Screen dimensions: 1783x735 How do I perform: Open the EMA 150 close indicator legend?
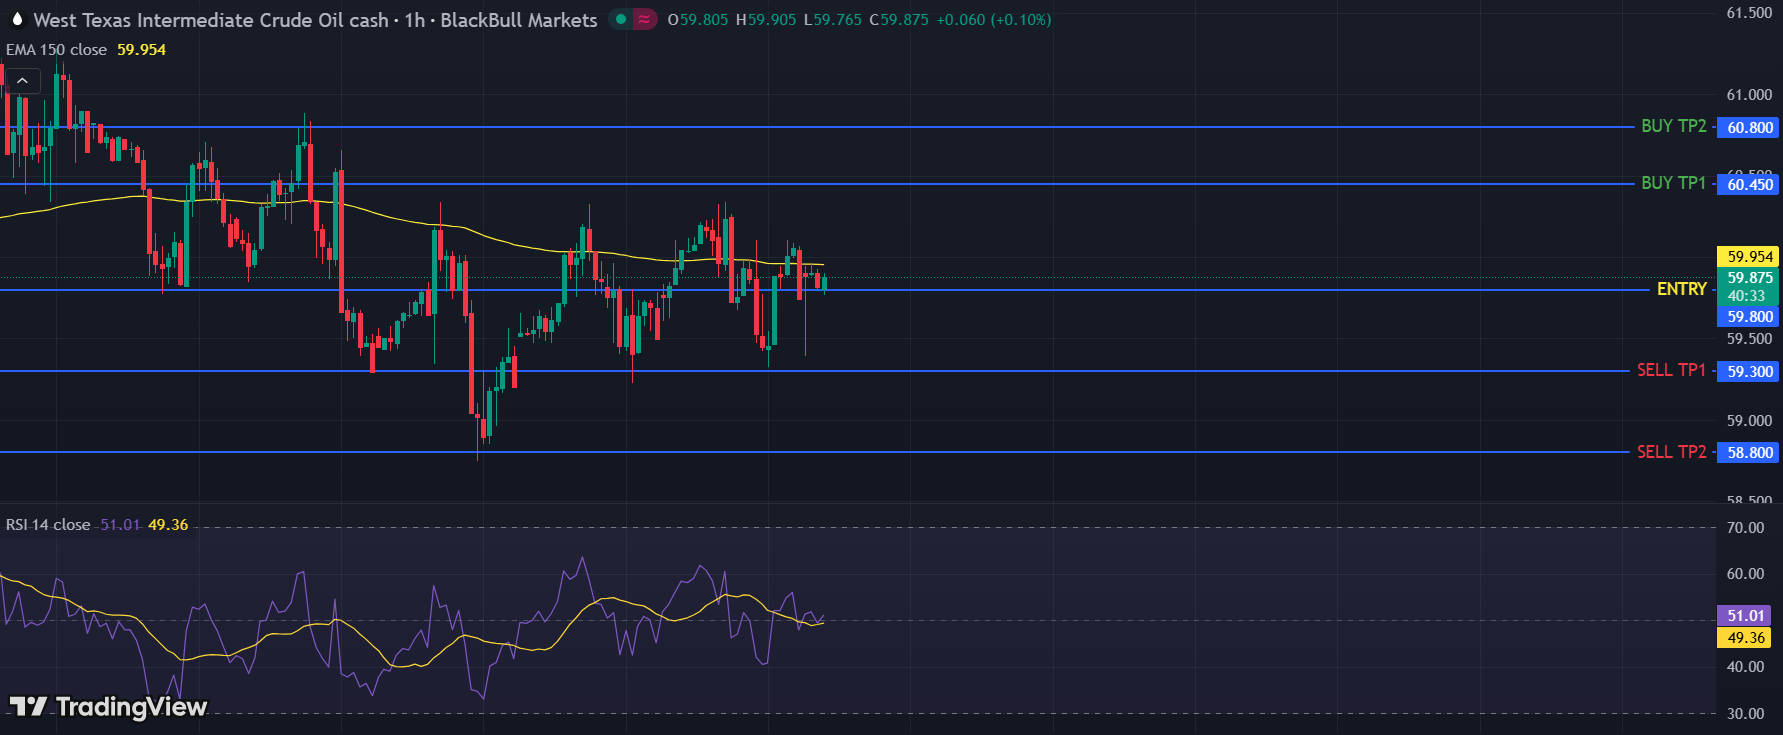coord(57,50)
